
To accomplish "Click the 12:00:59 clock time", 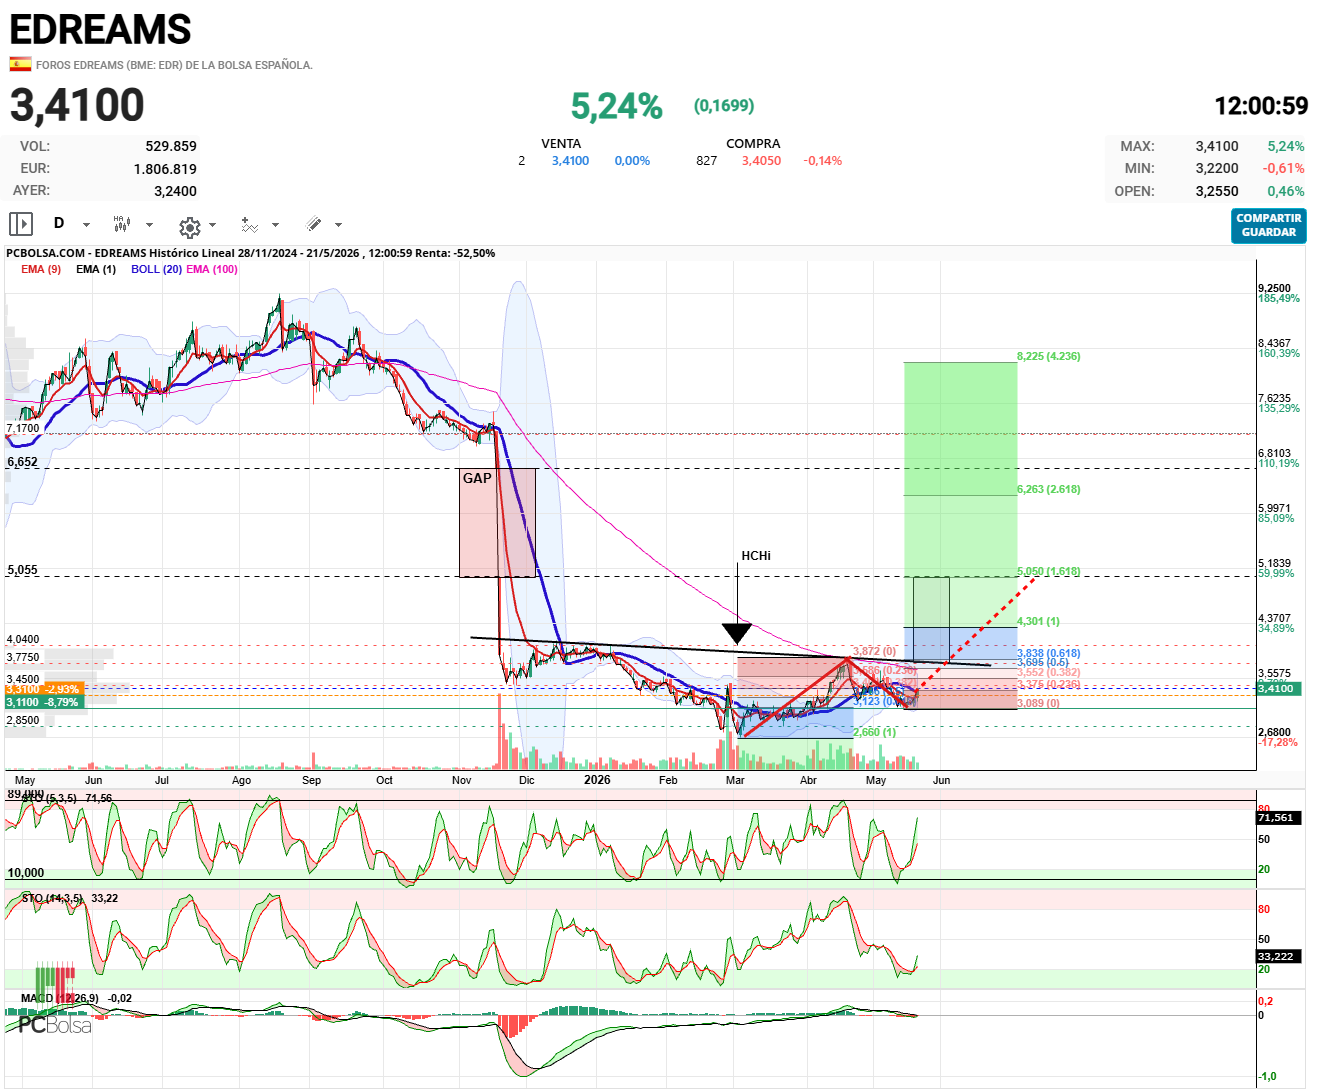I will (1261, 106).
